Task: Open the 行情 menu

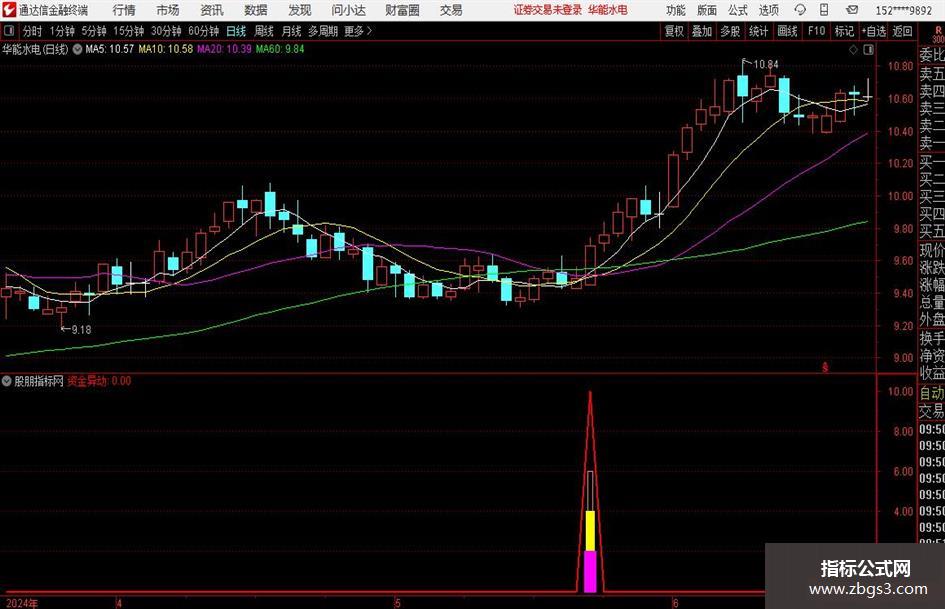Action: [124, 10]
